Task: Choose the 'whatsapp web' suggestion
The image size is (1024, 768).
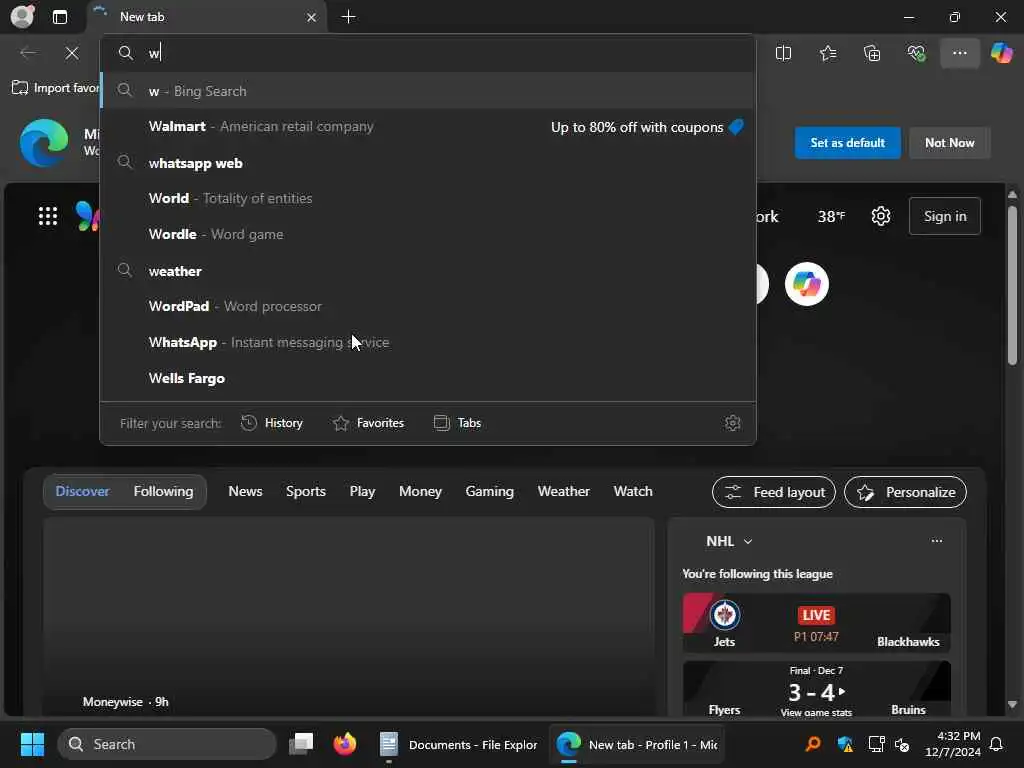Action: click(x=428, y=163)
